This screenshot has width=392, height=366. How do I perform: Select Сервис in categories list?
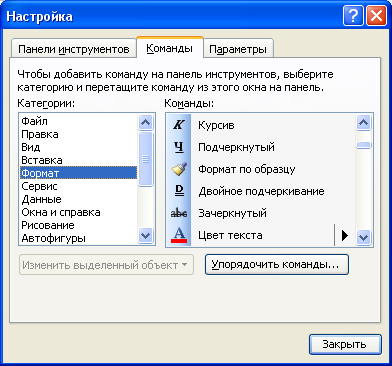[39, 186]
